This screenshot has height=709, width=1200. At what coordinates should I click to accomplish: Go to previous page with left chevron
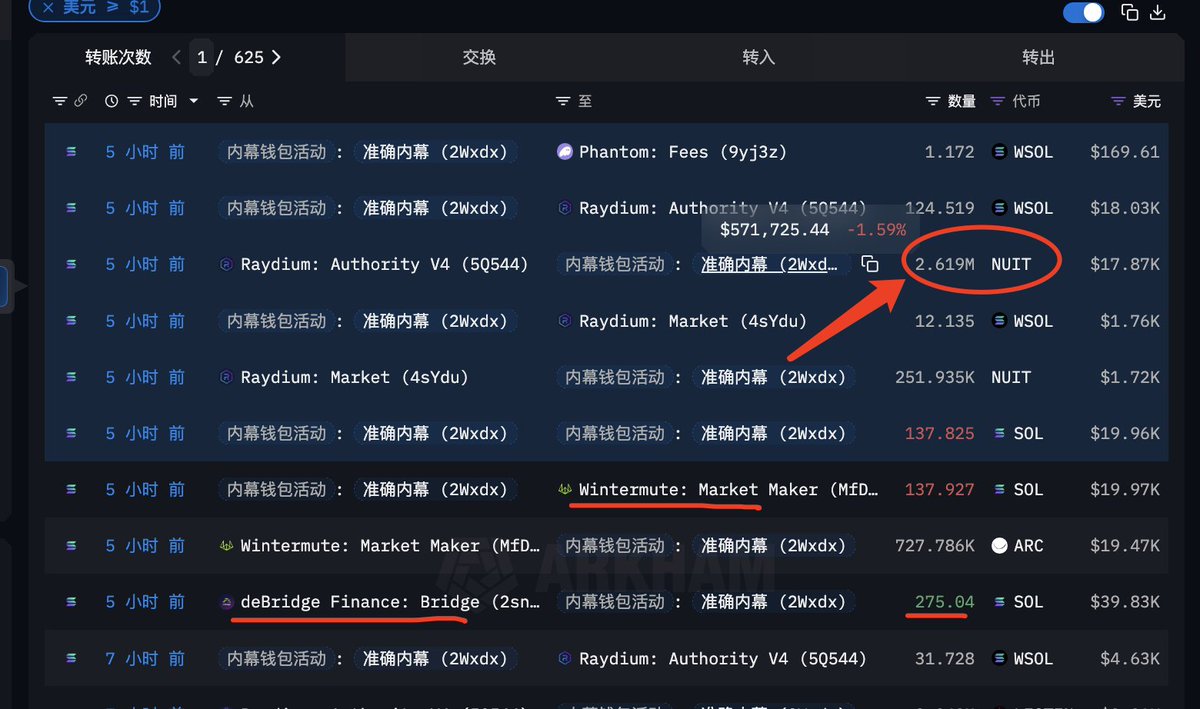pos(176,57)
